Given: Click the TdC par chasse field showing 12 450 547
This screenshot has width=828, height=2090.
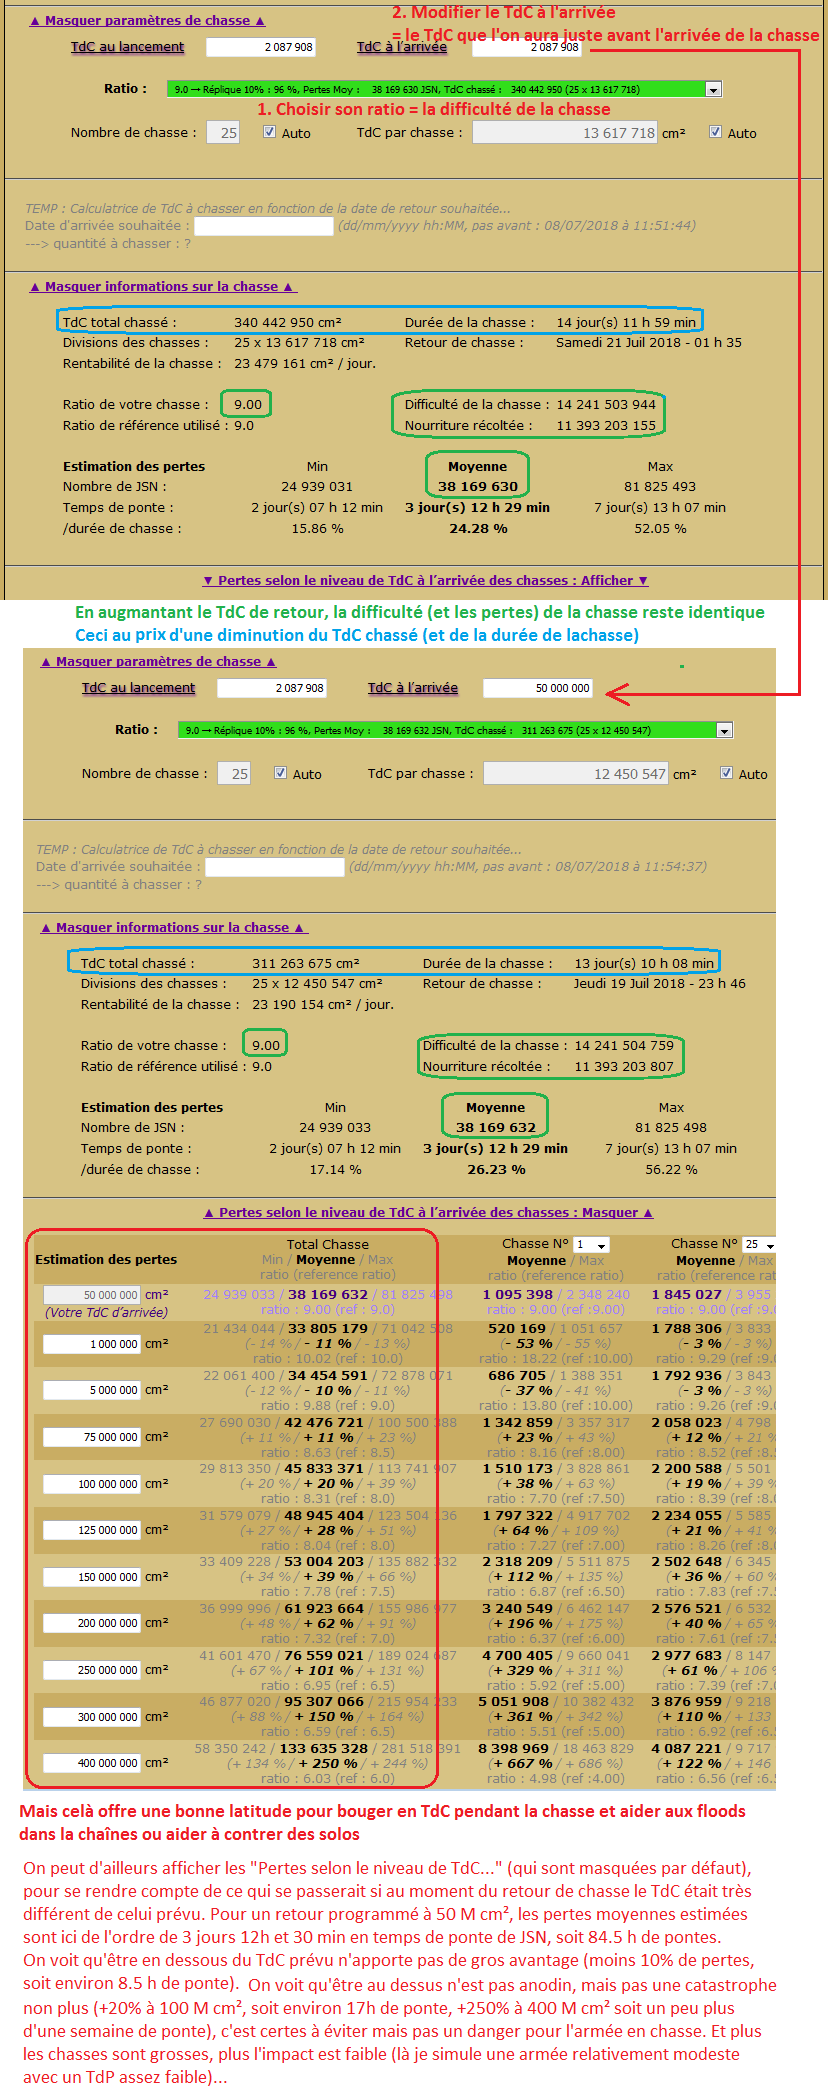Looking at the screenshot, I should [577, 773].
